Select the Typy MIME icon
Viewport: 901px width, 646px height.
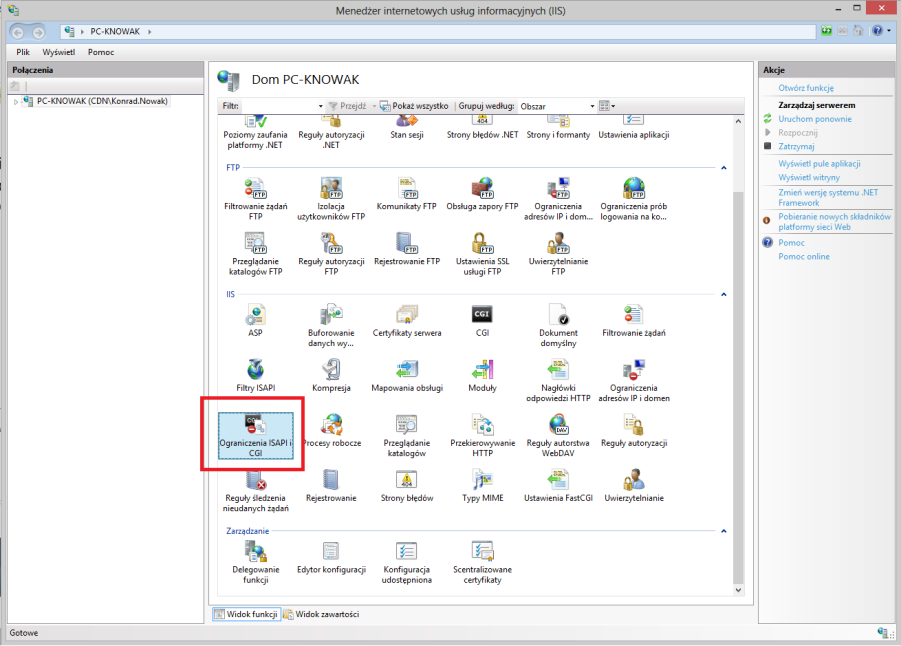tap(482, 486)
